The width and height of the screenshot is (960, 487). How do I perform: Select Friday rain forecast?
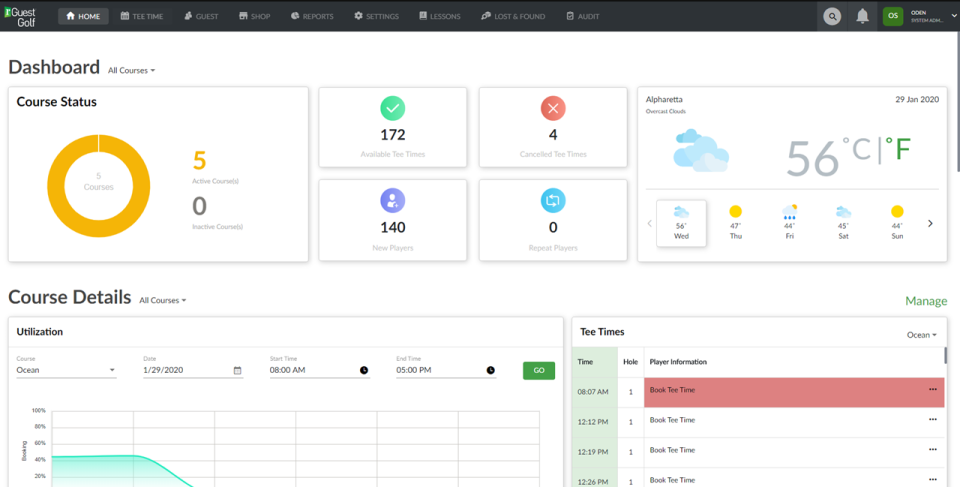(x=790, y=224)
